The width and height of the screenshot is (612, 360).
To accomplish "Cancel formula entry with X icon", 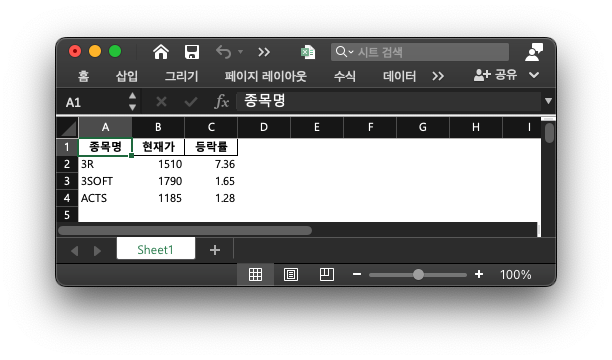I will coord(161,102).
